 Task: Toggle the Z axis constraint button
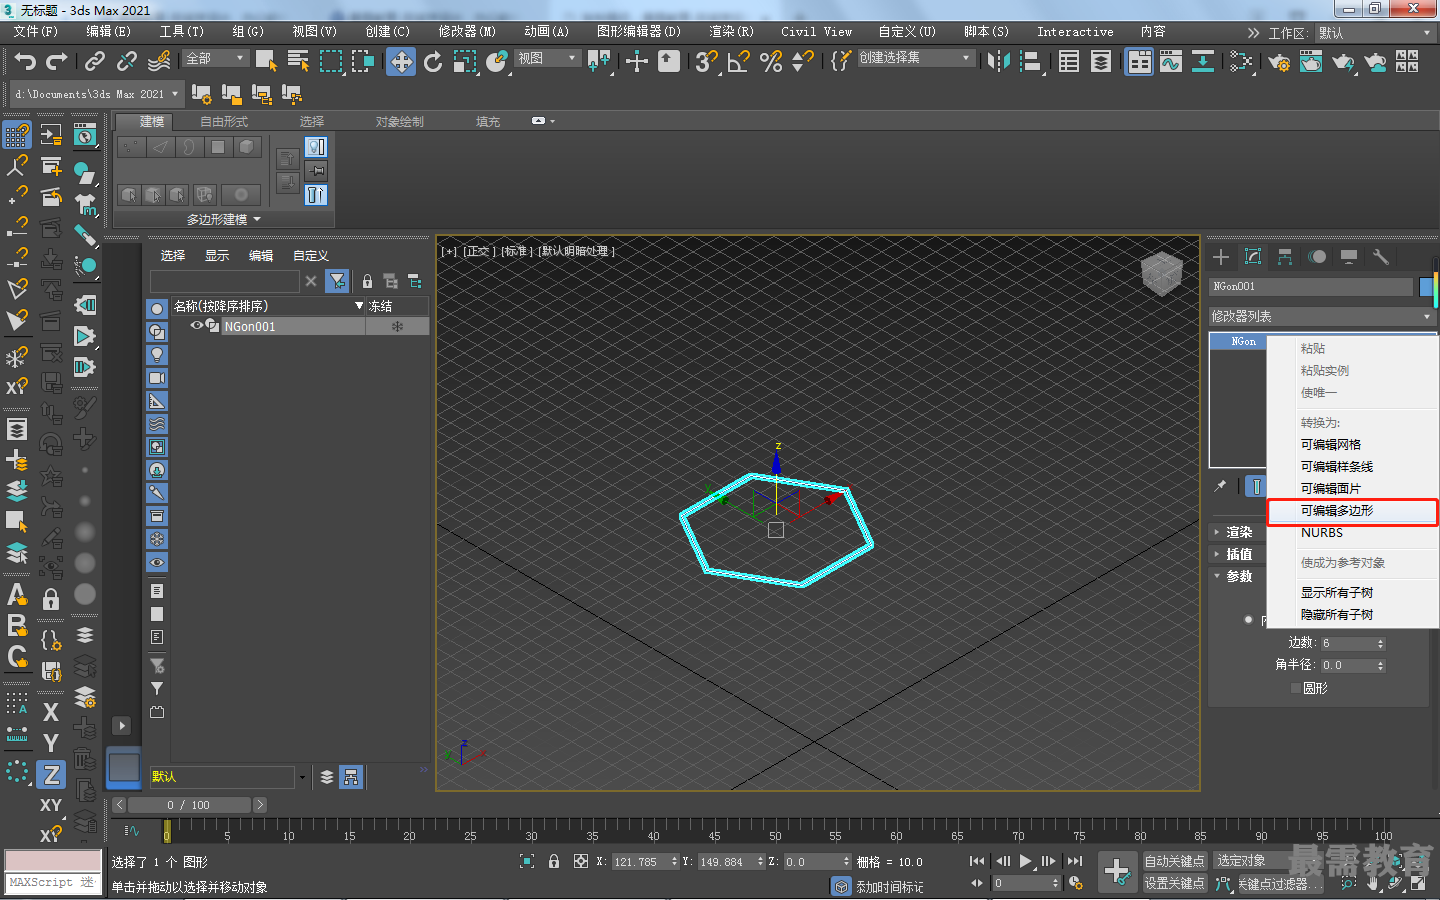[51, 774]
